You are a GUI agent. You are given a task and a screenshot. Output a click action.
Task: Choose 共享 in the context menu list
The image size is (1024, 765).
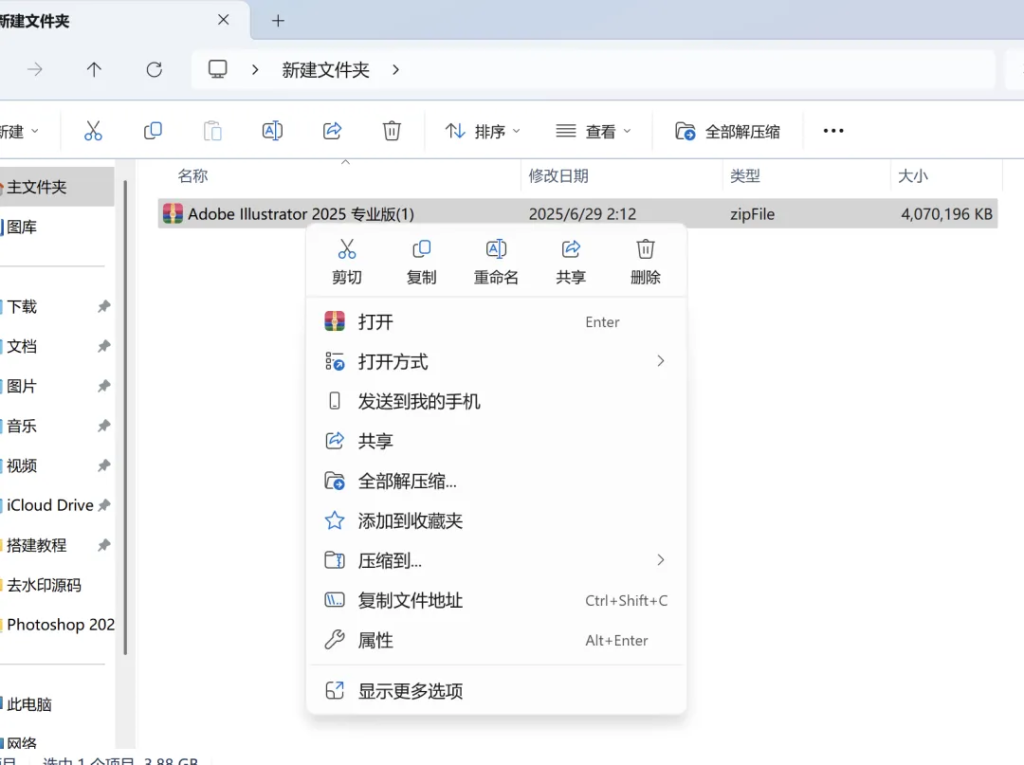pos(496,441)
